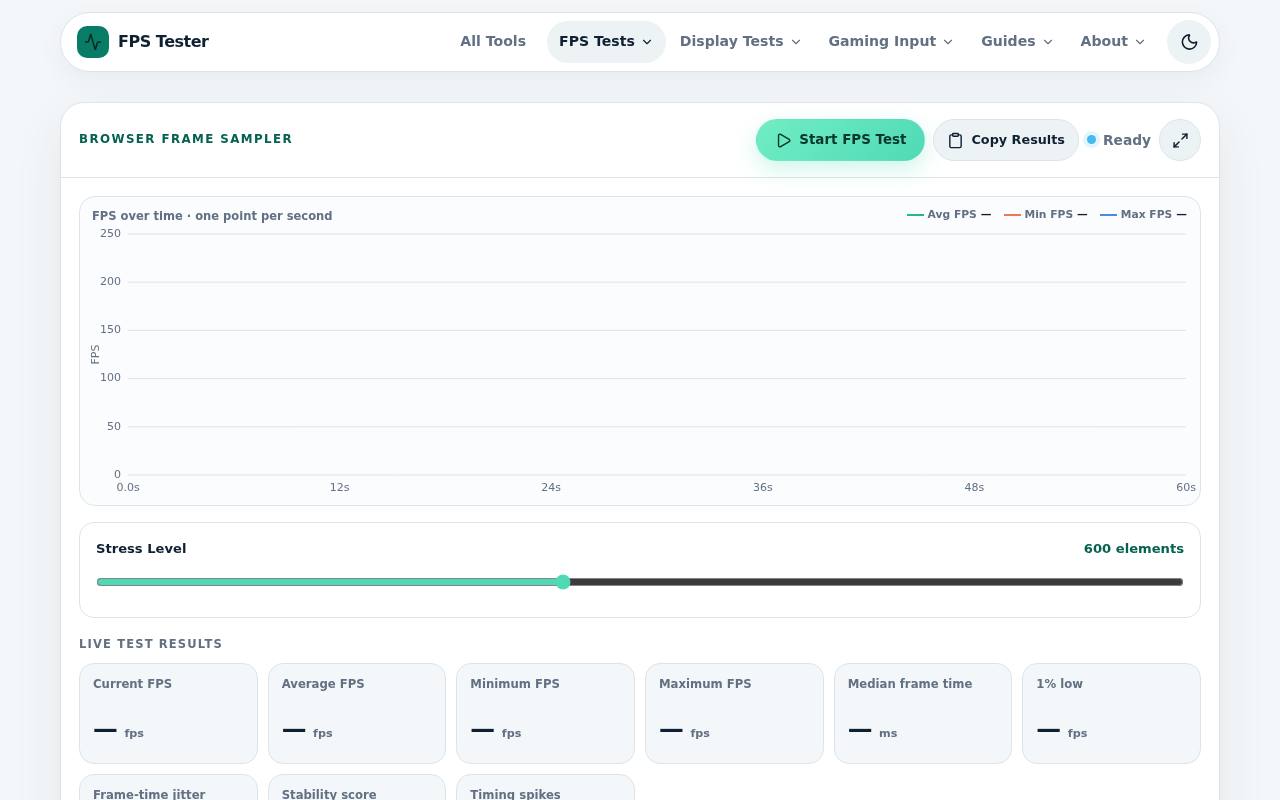Click the Stability score card
The width and height of the screenshot is (1280, 800).
[x=357, y=788]
